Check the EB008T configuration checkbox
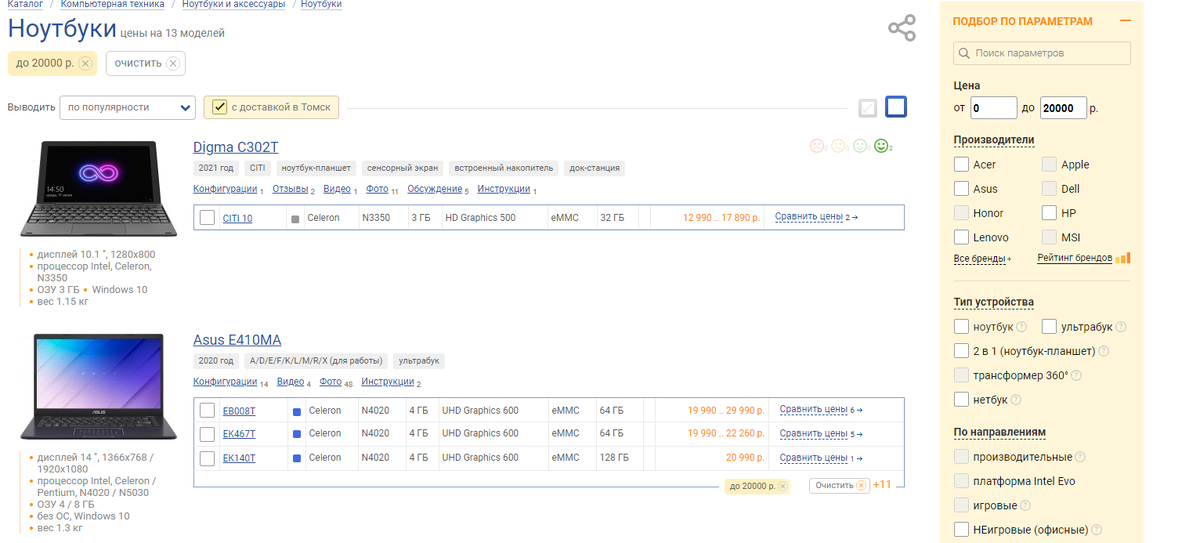The height and width of the screenshot is (543, 1200). 207,411
